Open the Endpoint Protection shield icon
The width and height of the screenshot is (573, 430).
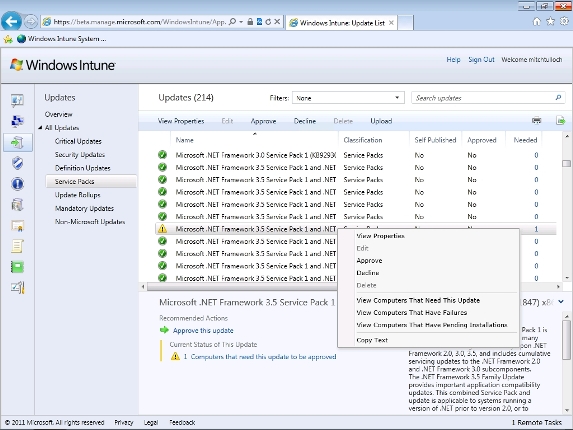coord(17,163)
